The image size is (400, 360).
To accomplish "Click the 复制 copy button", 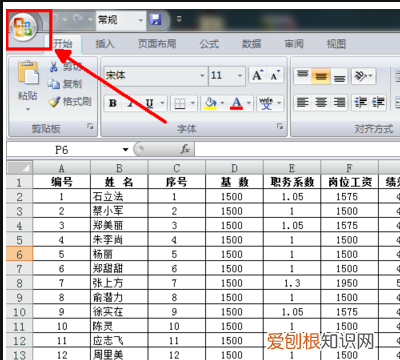I will 65,84.
